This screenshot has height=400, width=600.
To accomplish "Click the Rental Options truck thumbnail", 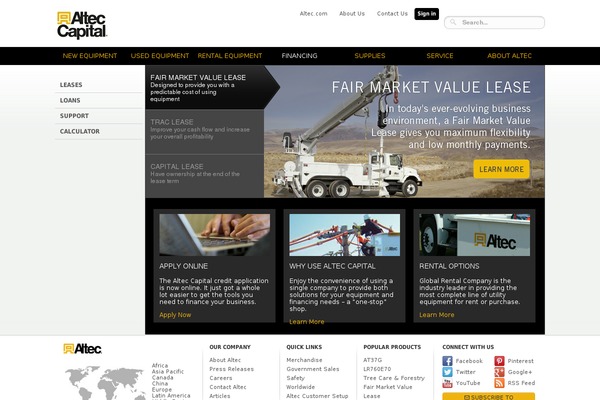I will pyautogui.click(x=474, y=235).
